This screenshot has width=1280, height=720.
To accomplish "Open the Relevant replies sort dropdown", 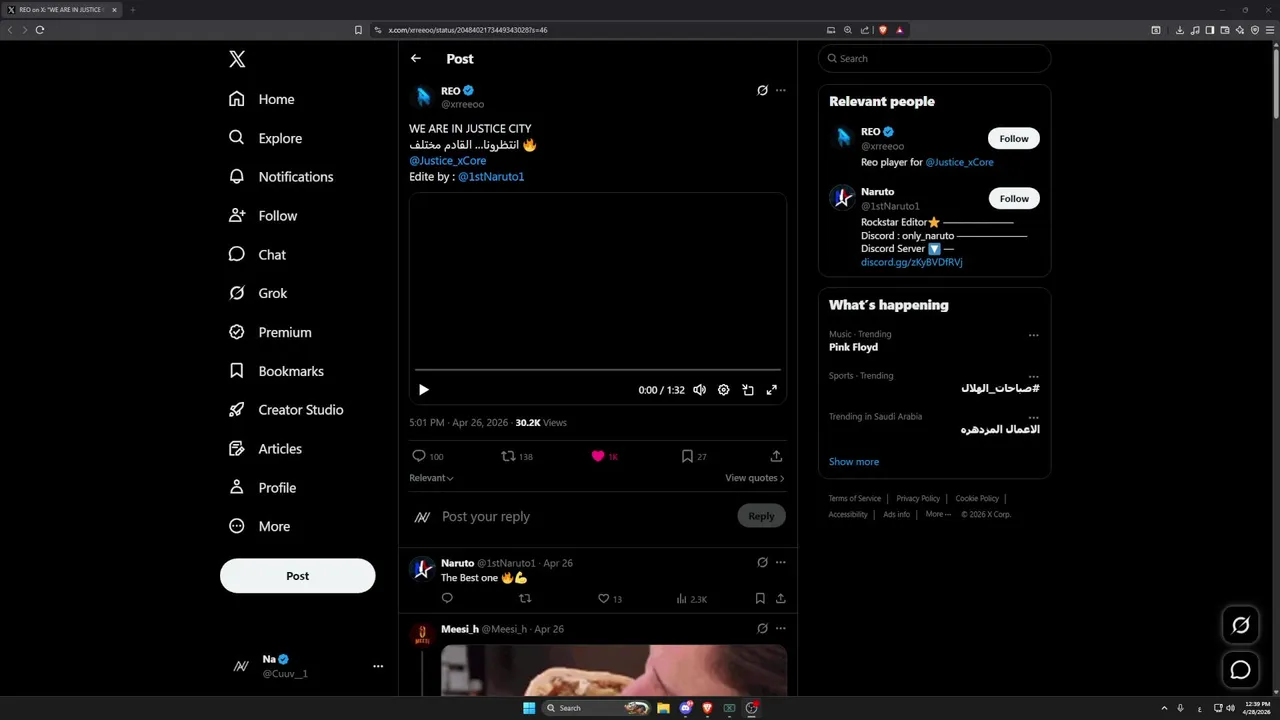I will tap(431, 478).
